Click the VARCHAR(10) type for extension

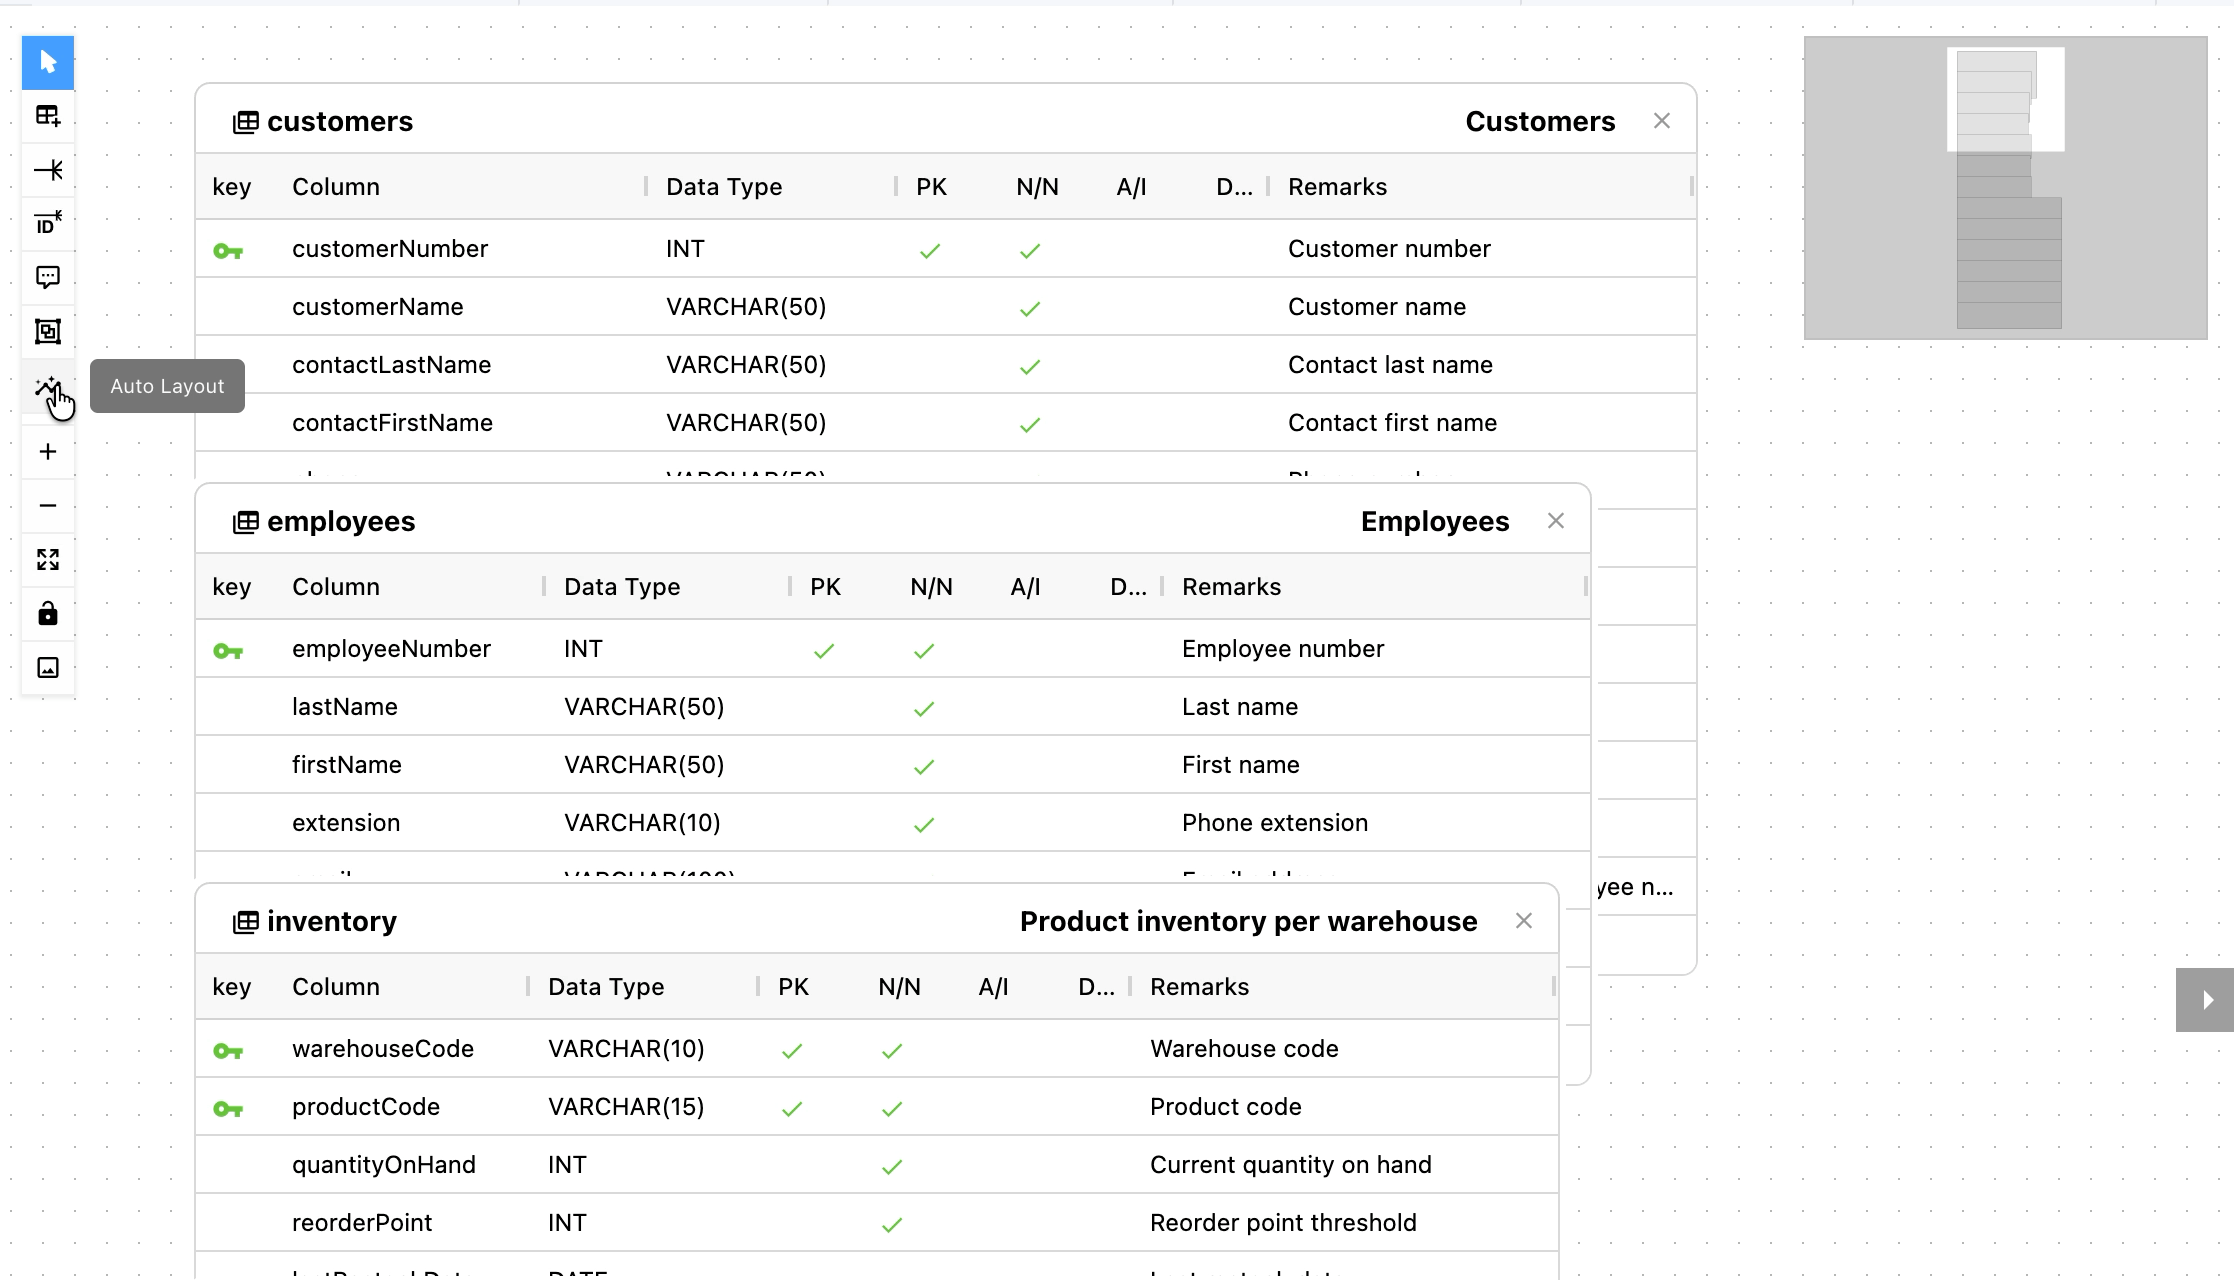click(642, 823)
